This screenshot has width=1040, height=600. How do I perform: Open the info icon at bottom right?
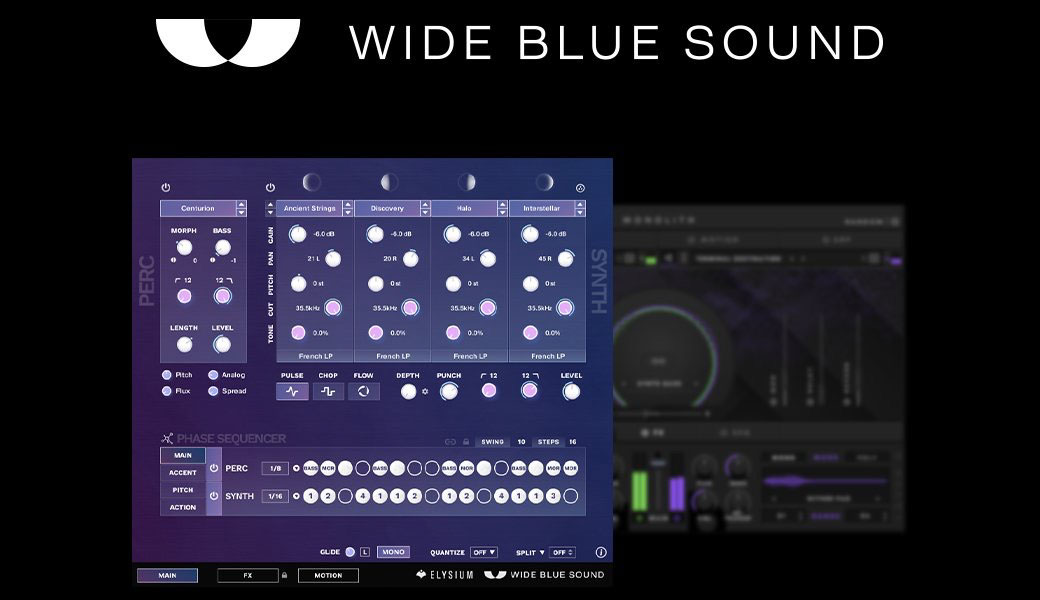point(601,552)
